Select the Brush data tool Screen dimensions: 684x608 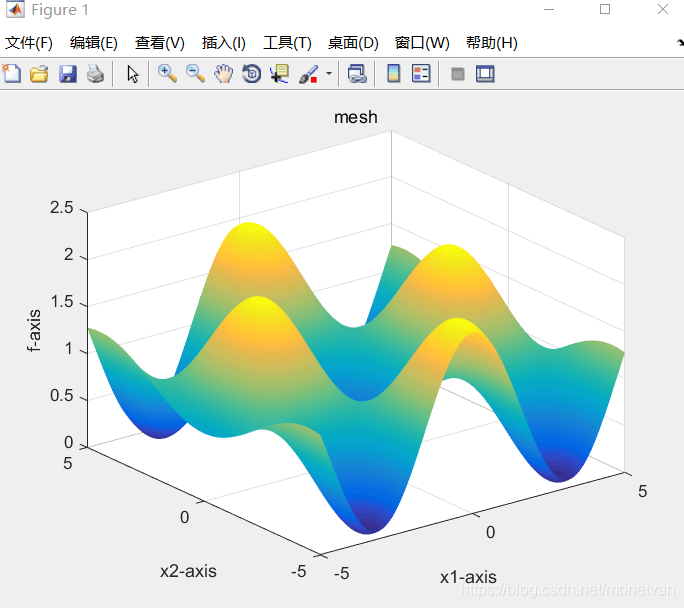tap(309, 74)
